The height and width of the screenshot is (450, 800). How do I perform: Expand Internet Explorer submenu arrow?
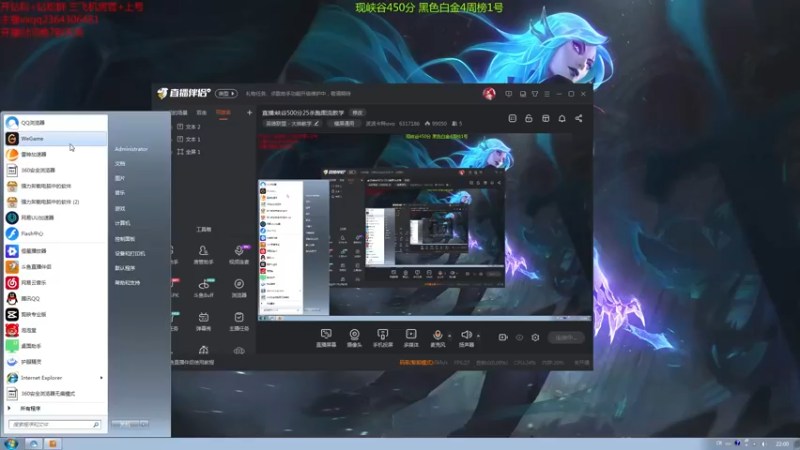tap(101, 378)
